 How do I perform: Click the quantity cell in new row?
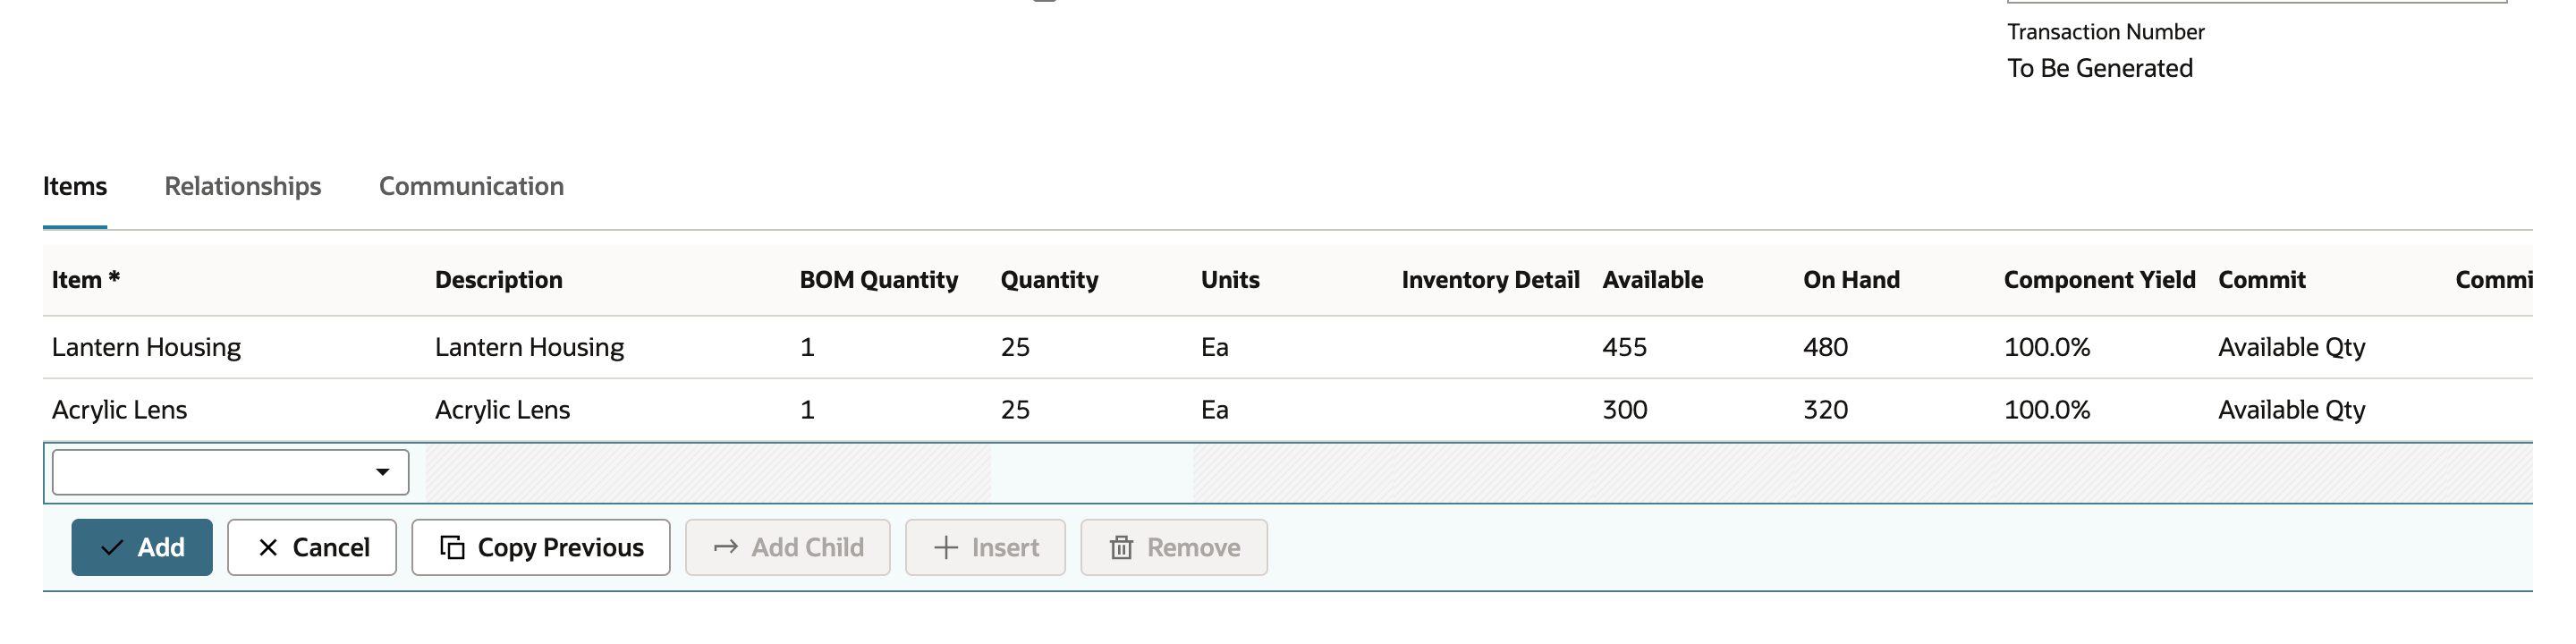1092,472
